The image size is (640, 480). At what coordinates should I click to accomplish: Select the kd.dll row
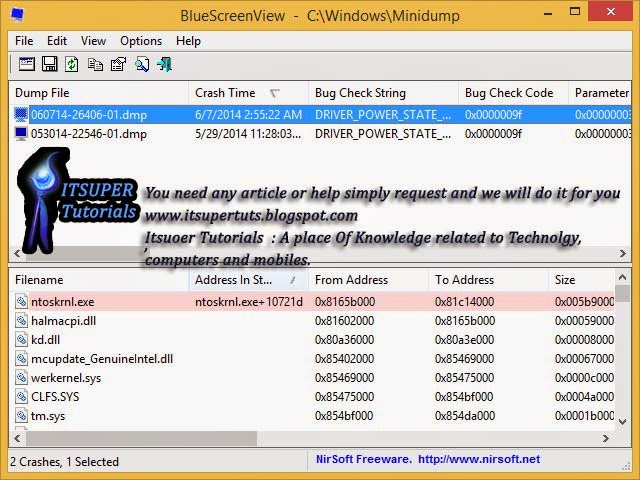coord(314,340)
